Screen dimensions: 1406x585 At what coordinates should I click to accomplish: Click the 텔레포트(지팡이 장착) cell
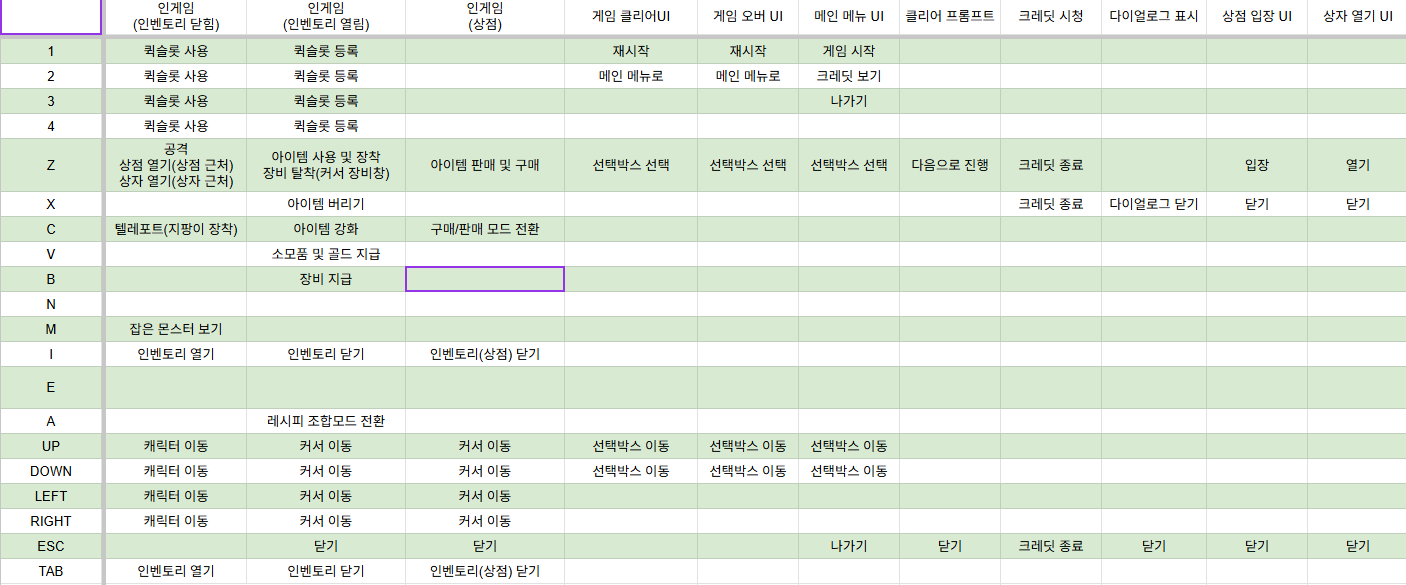coord(176,229)
